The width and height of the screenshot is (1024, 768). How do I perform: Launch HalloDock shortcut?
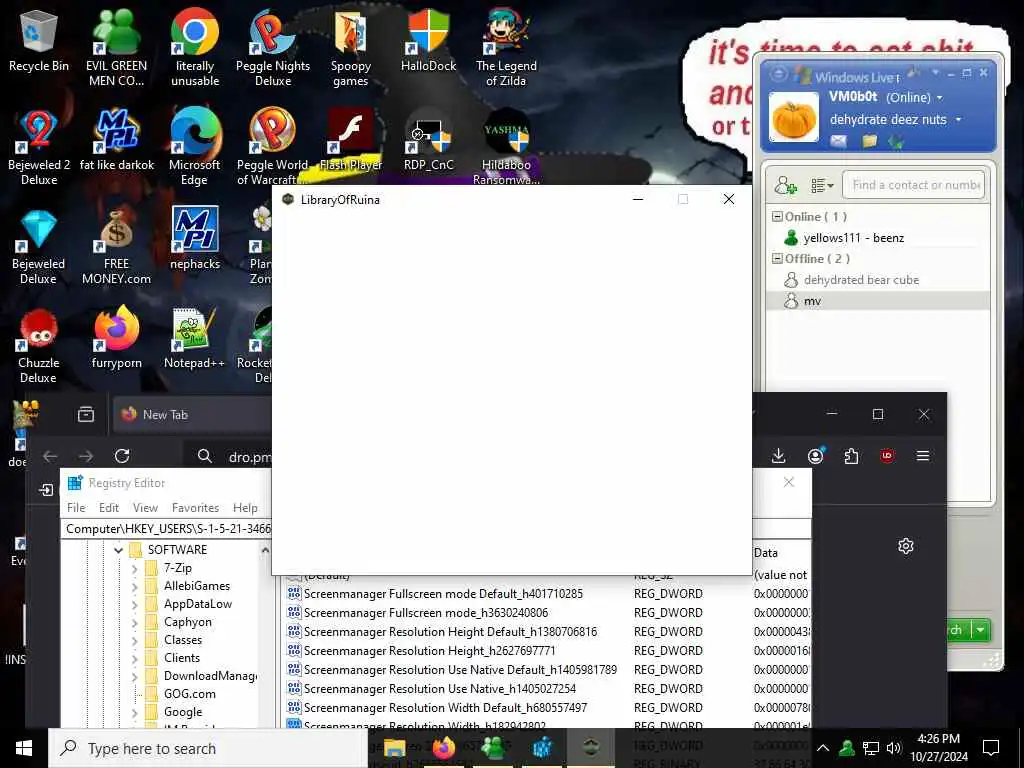coord(428,41)
